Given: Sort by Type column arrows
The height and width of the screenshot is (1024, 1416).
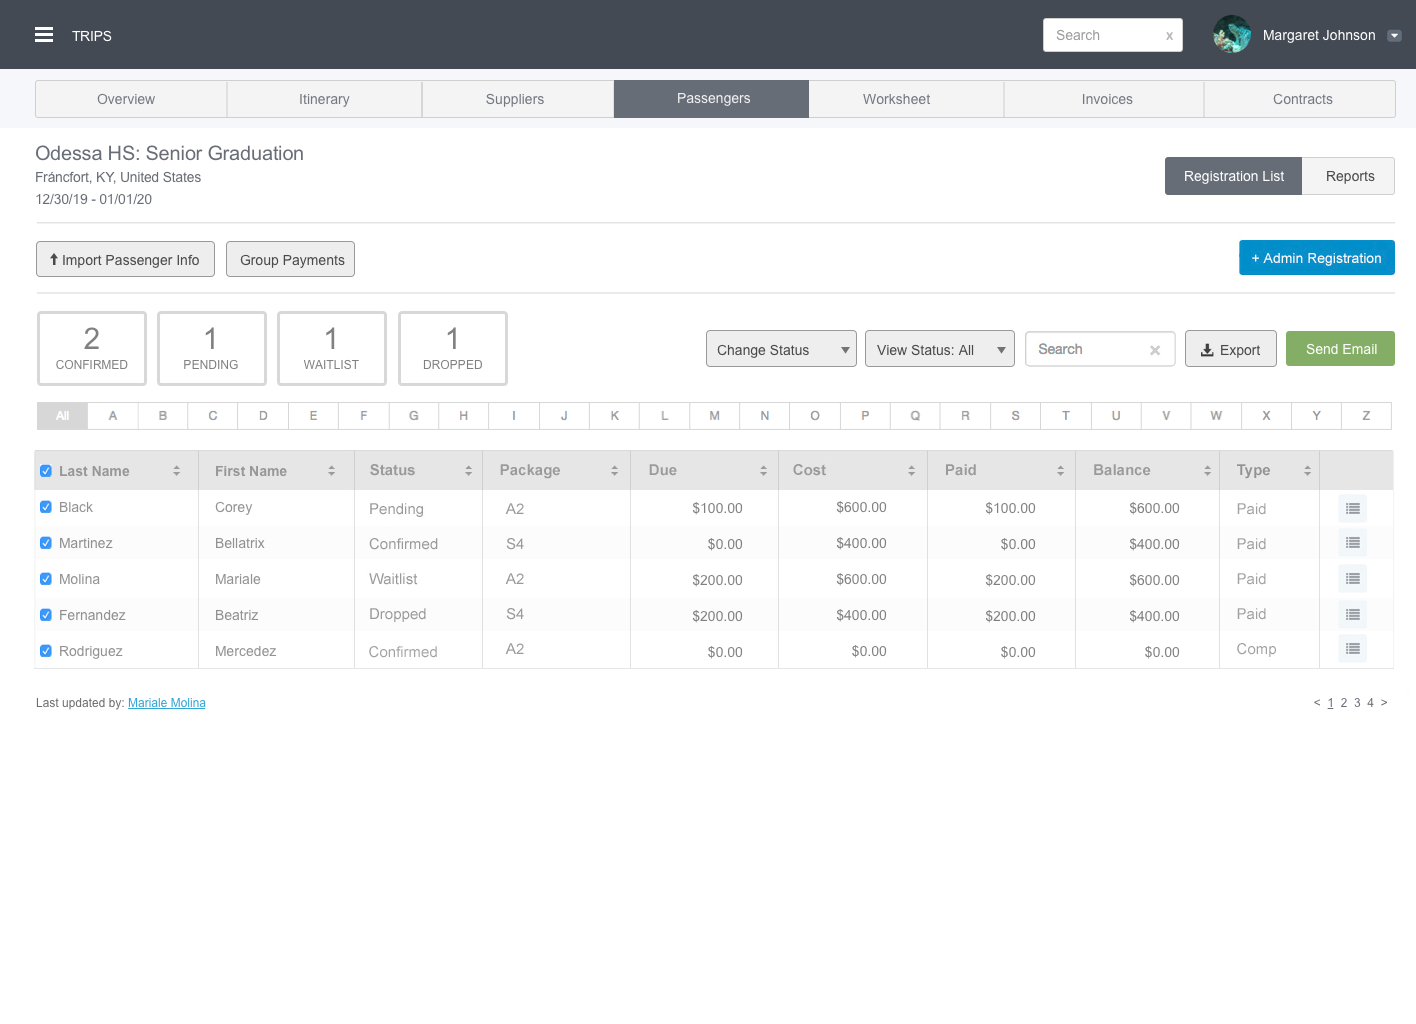Looking at the screenshot, I should pos(1307,471).
